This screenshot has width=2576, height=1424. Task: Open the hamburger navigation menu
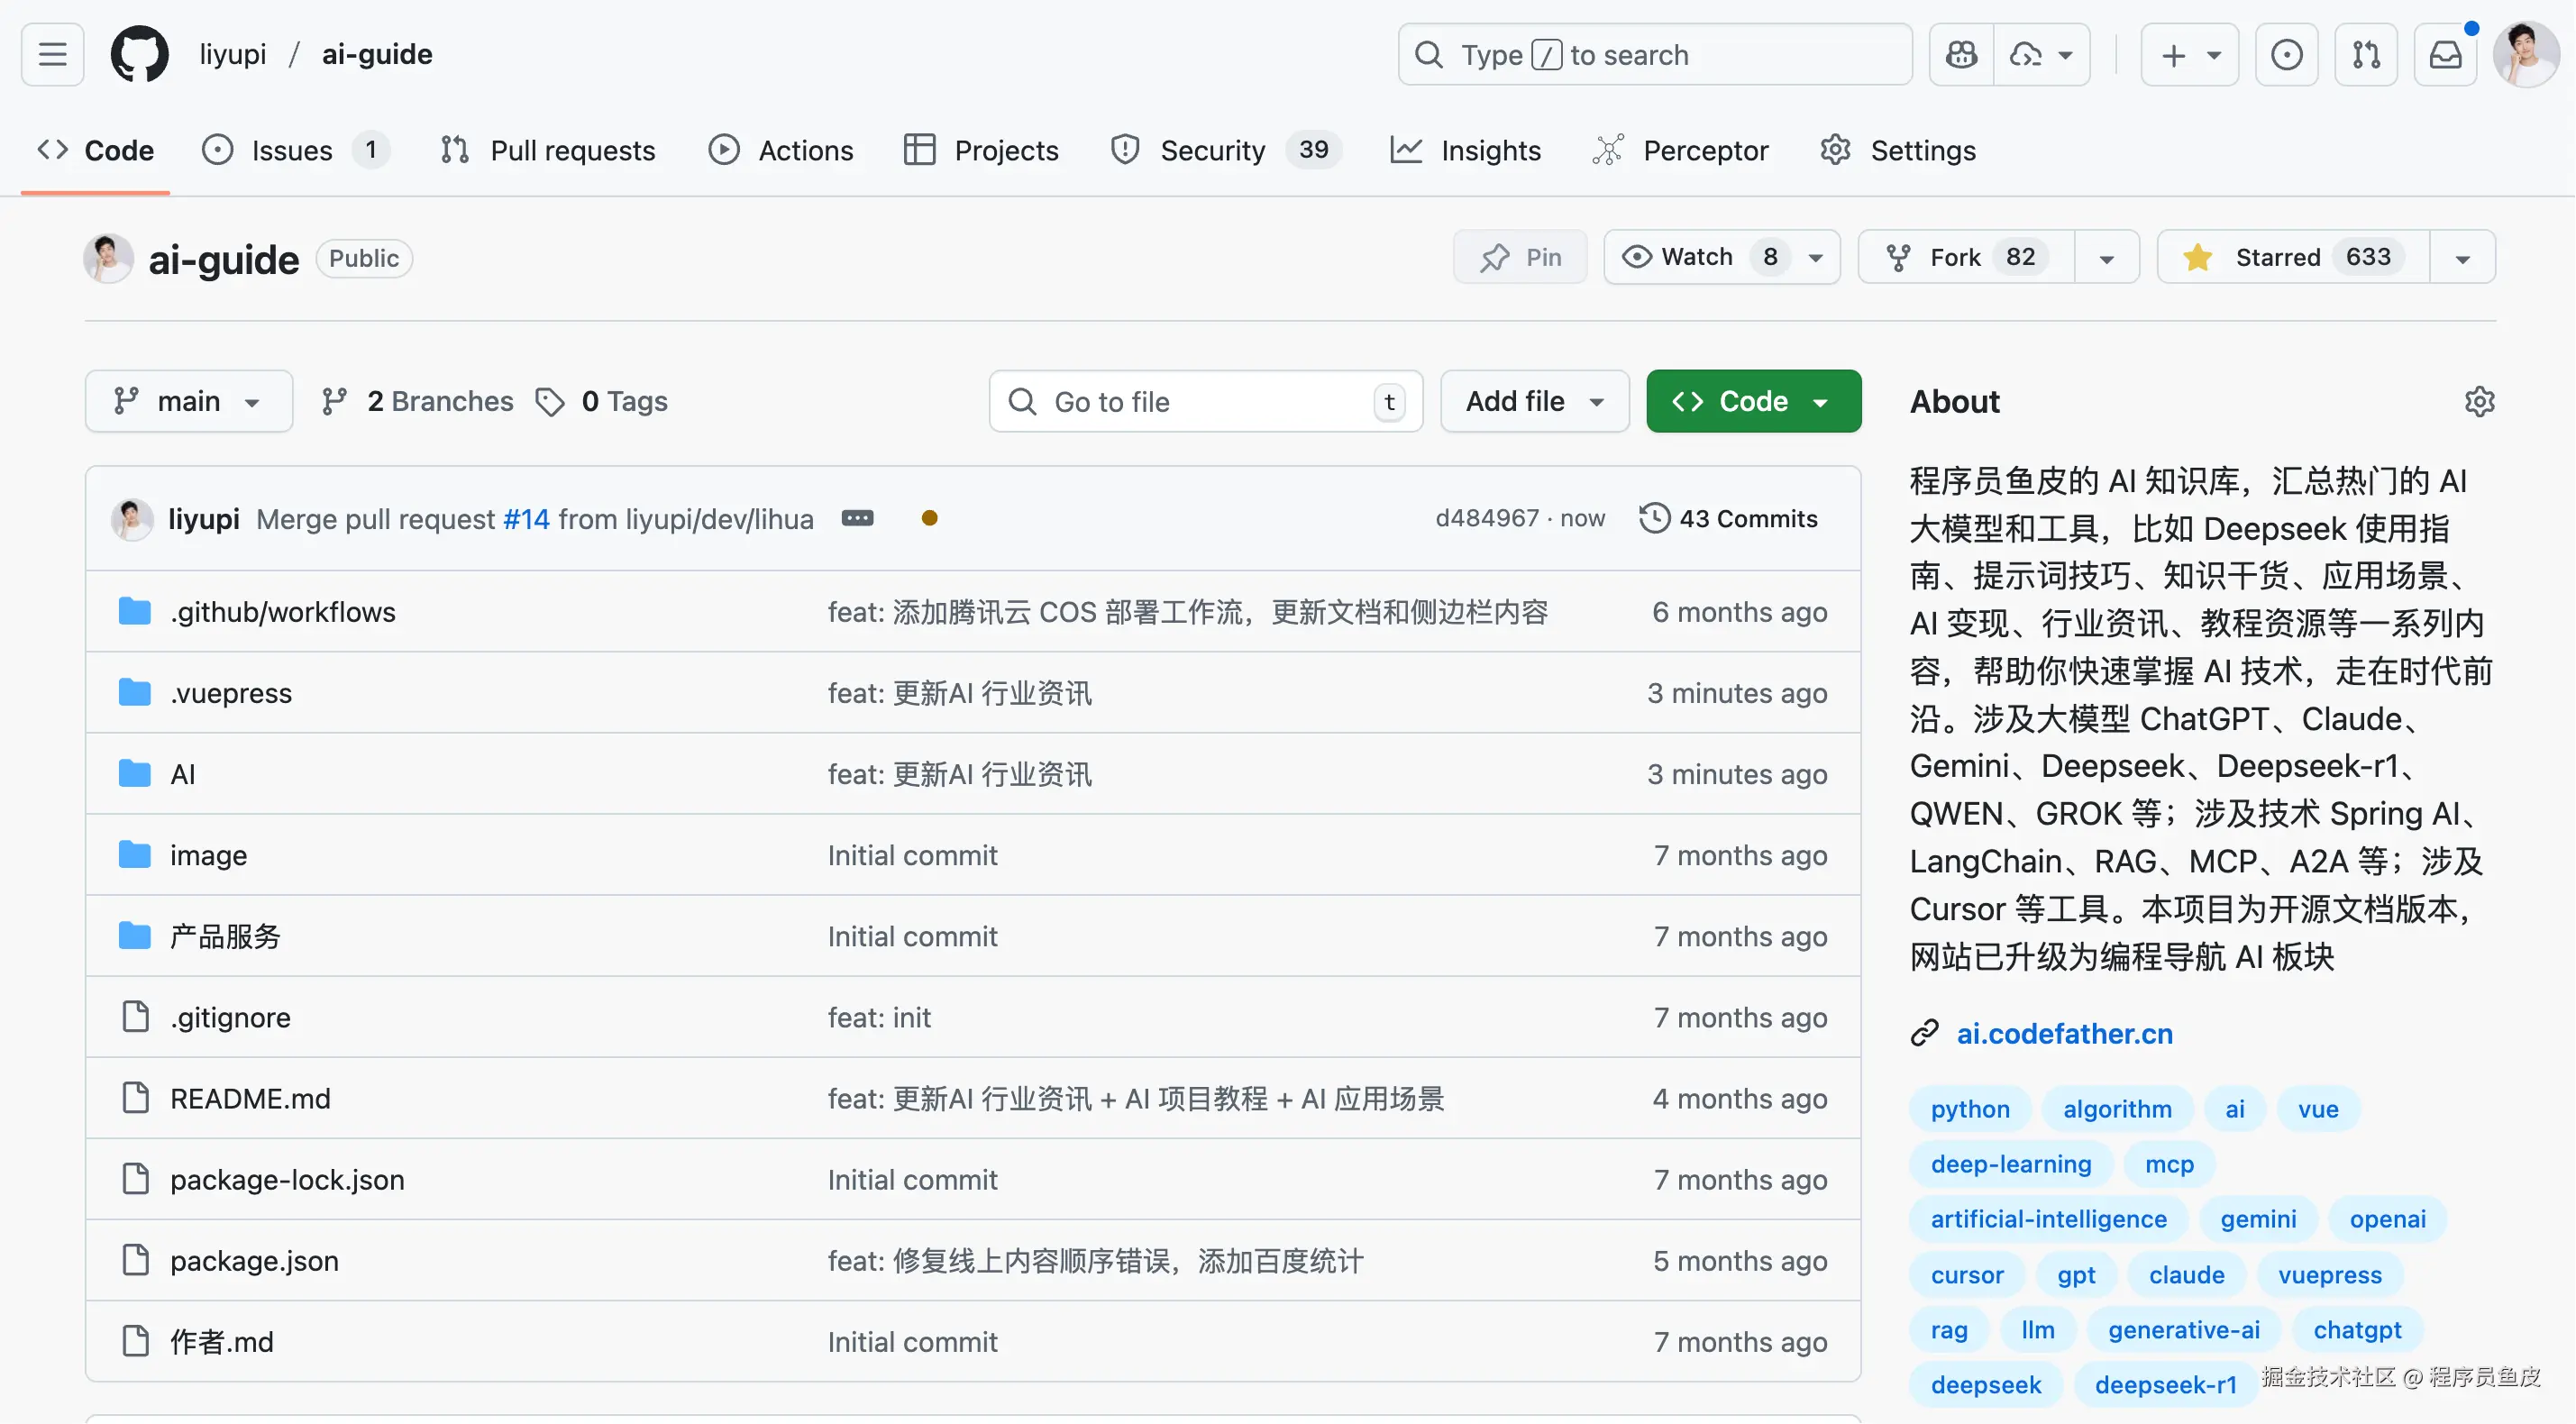point(52,54)
